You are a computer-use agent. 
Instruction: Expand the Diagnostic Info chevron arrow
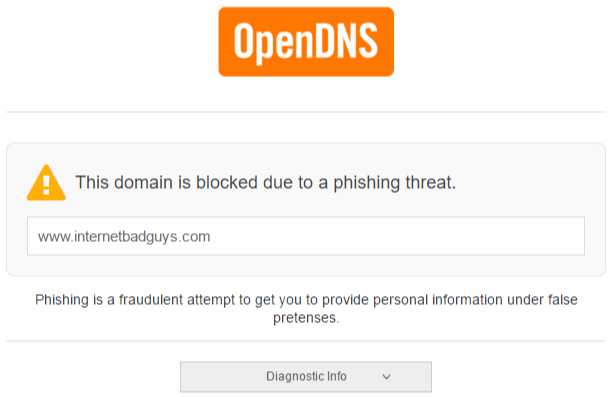[386, 377]
